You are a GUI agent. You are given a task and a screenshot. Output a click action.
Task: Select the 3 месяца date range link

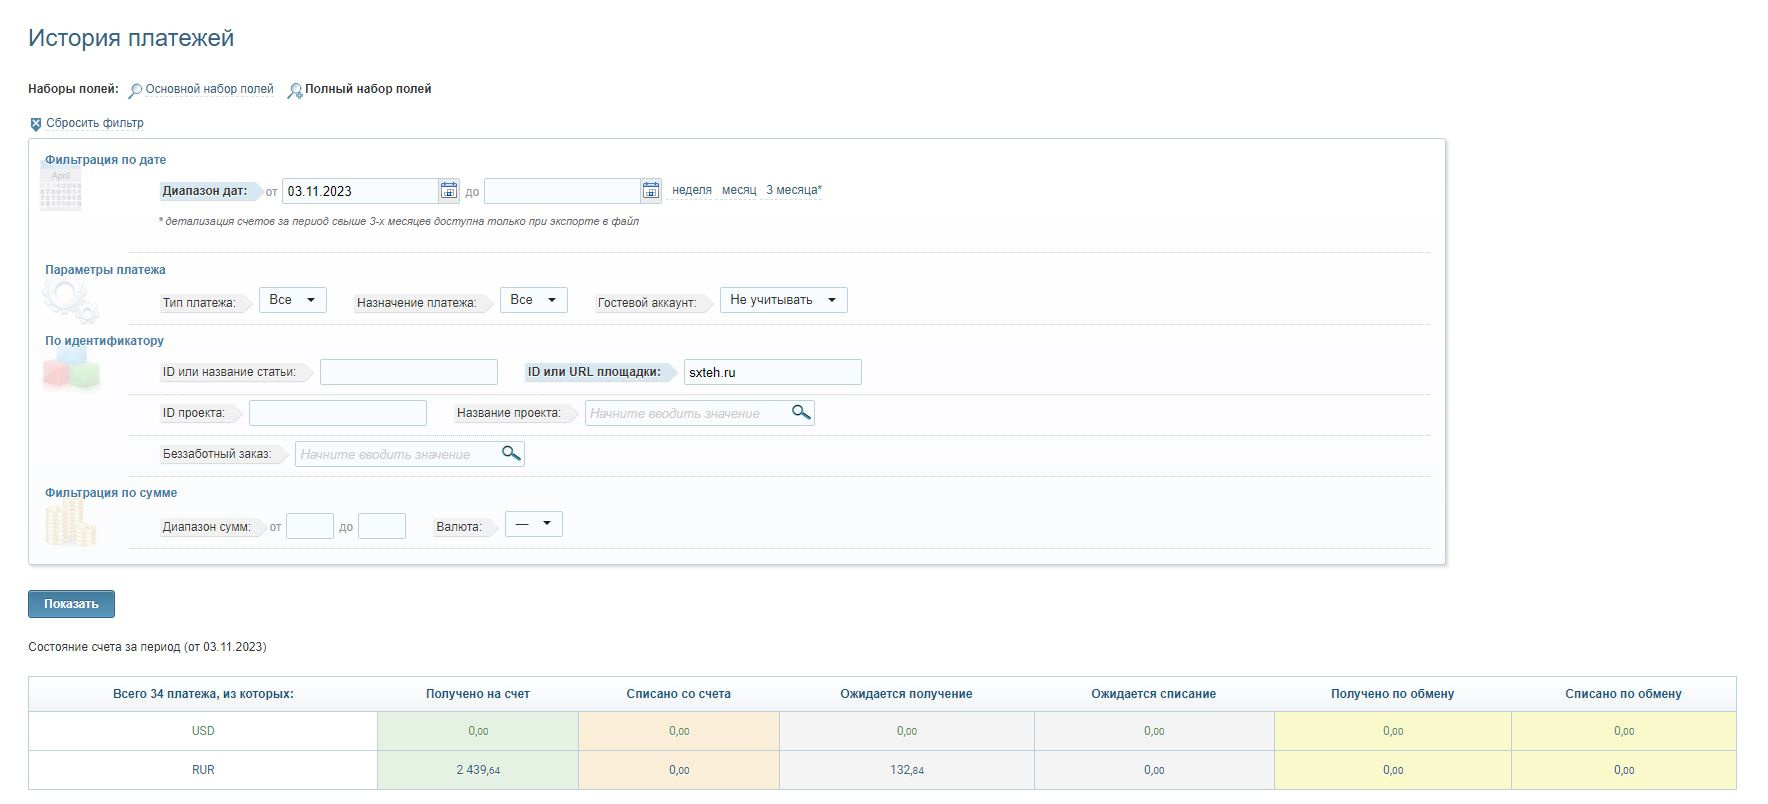(793, 190)
